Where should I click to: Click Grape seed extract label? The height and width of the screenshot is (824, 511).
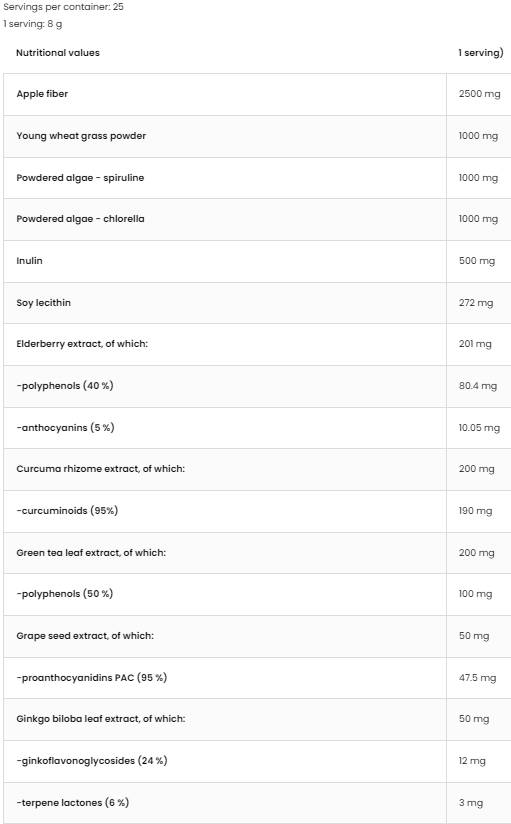85,636
